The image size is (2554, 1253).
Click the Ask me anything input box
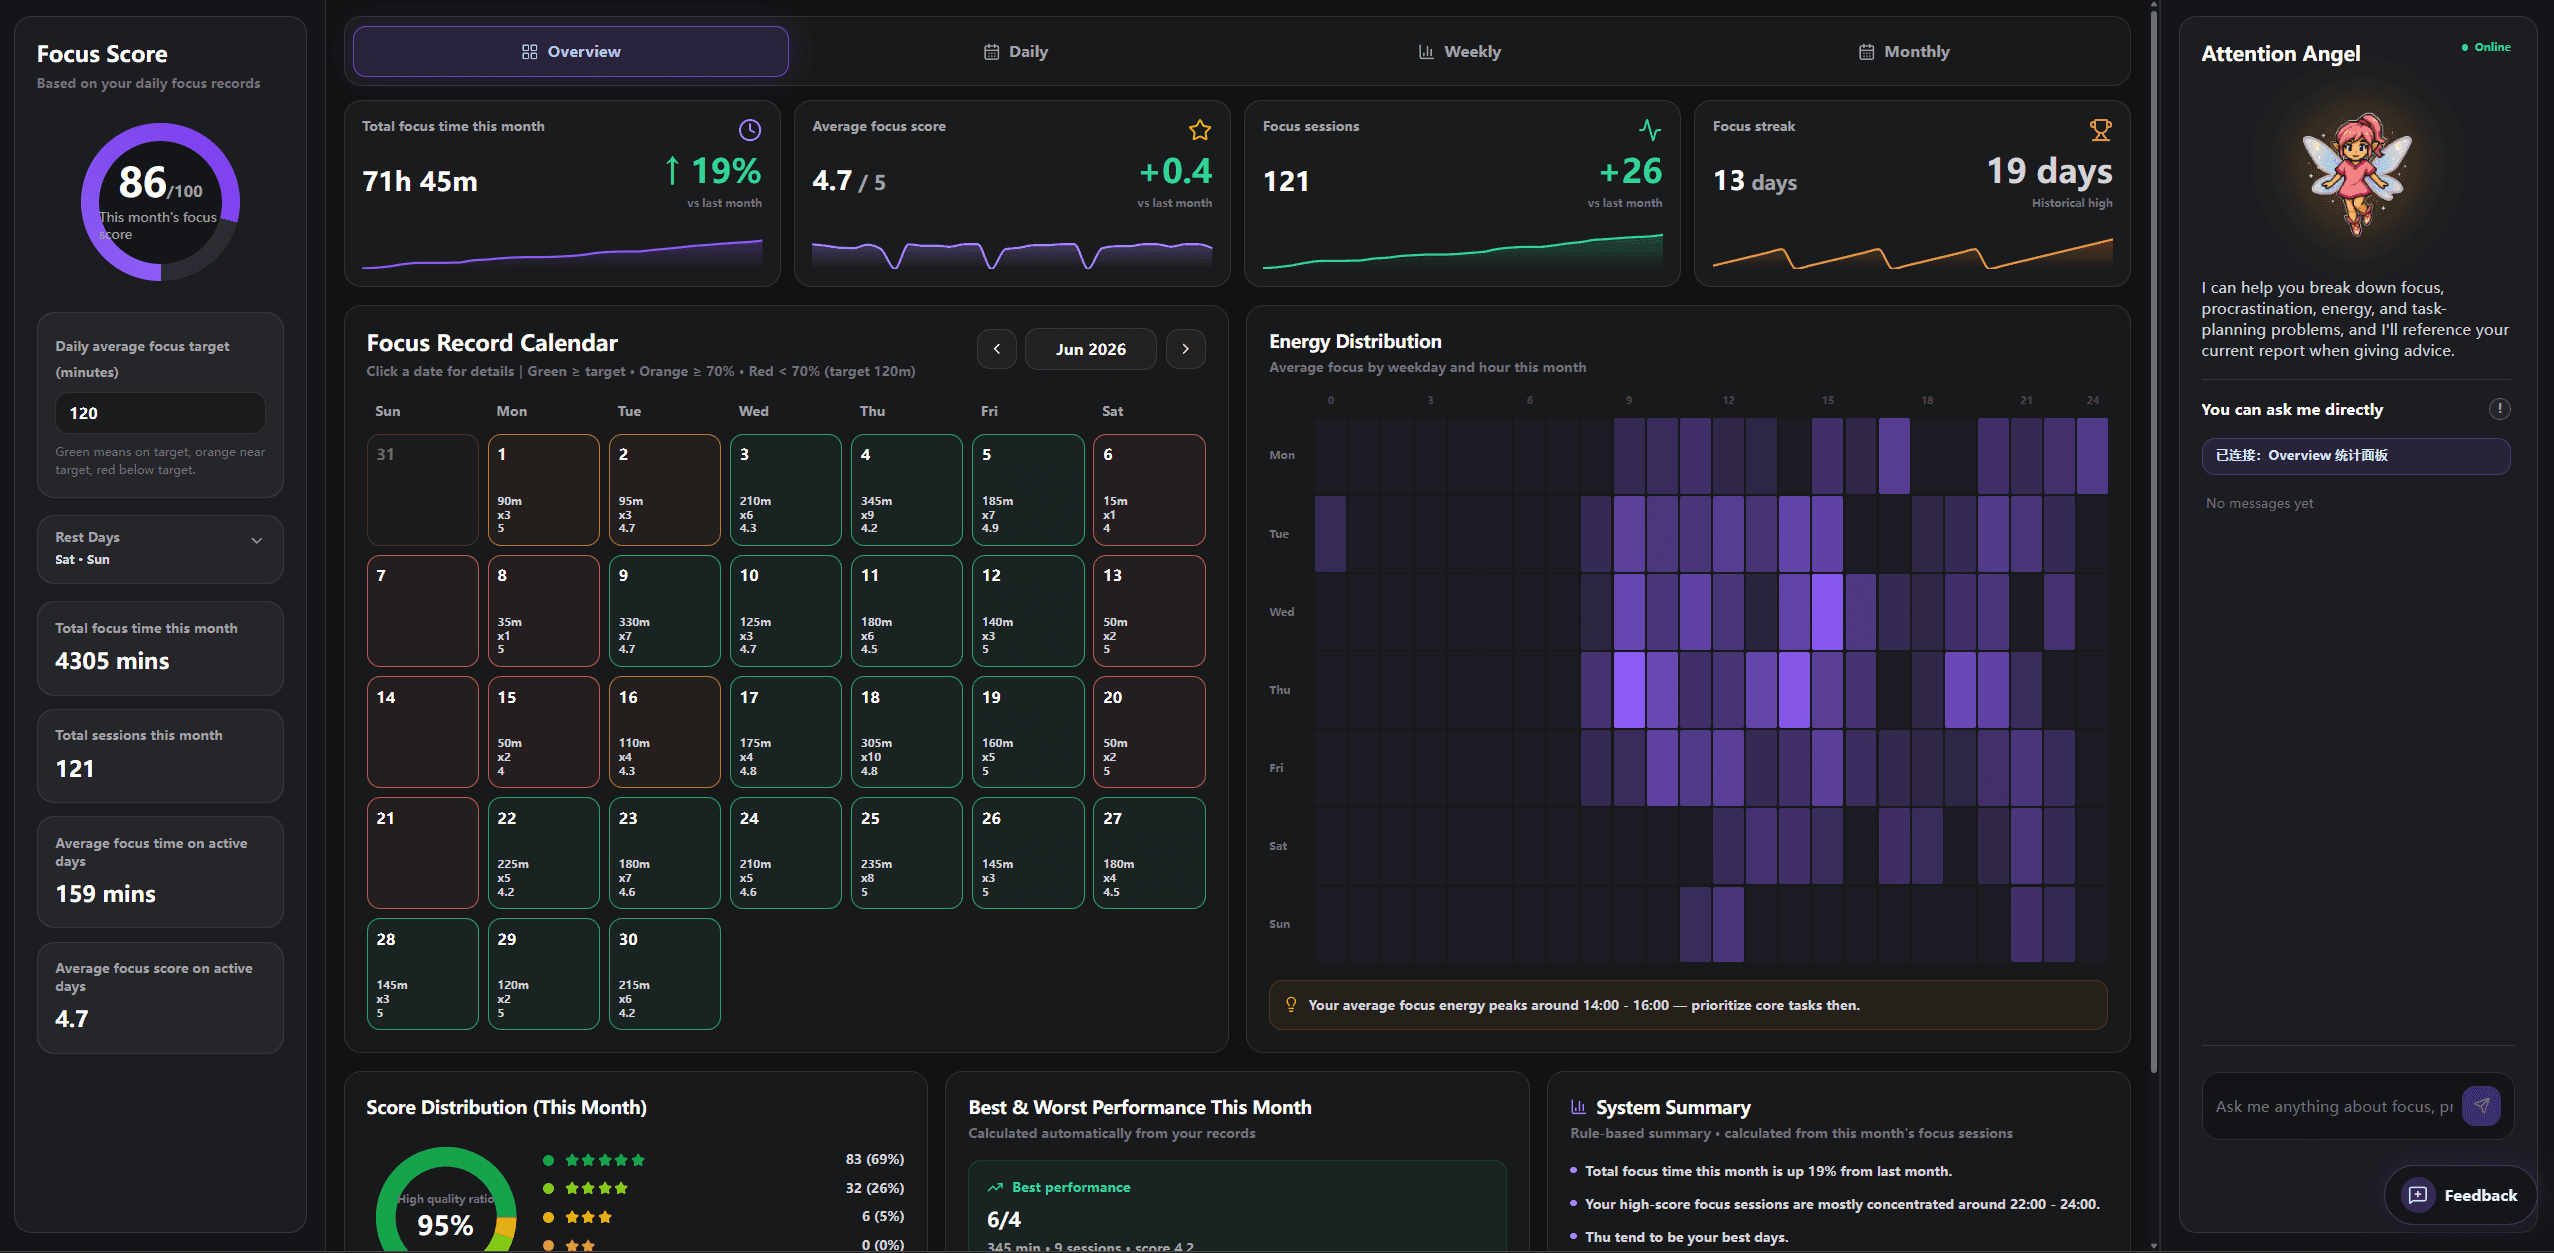(x=2332, y=1106)
